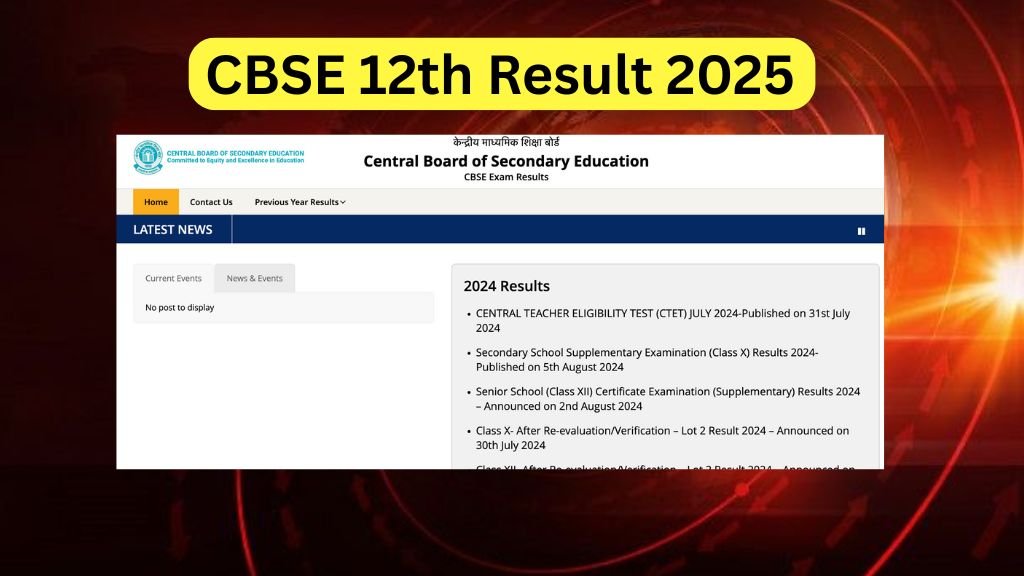Open the Contact Us page
Screen dimensions: 1024x576
[211, 202]
